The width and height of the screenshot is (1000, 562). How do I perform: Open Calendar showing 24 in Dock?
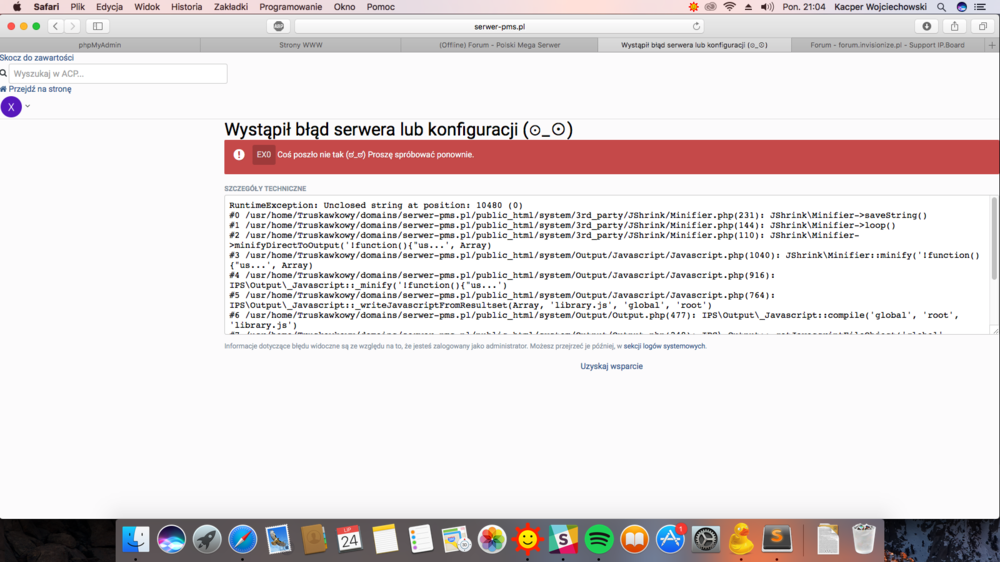tap(349, 539)
